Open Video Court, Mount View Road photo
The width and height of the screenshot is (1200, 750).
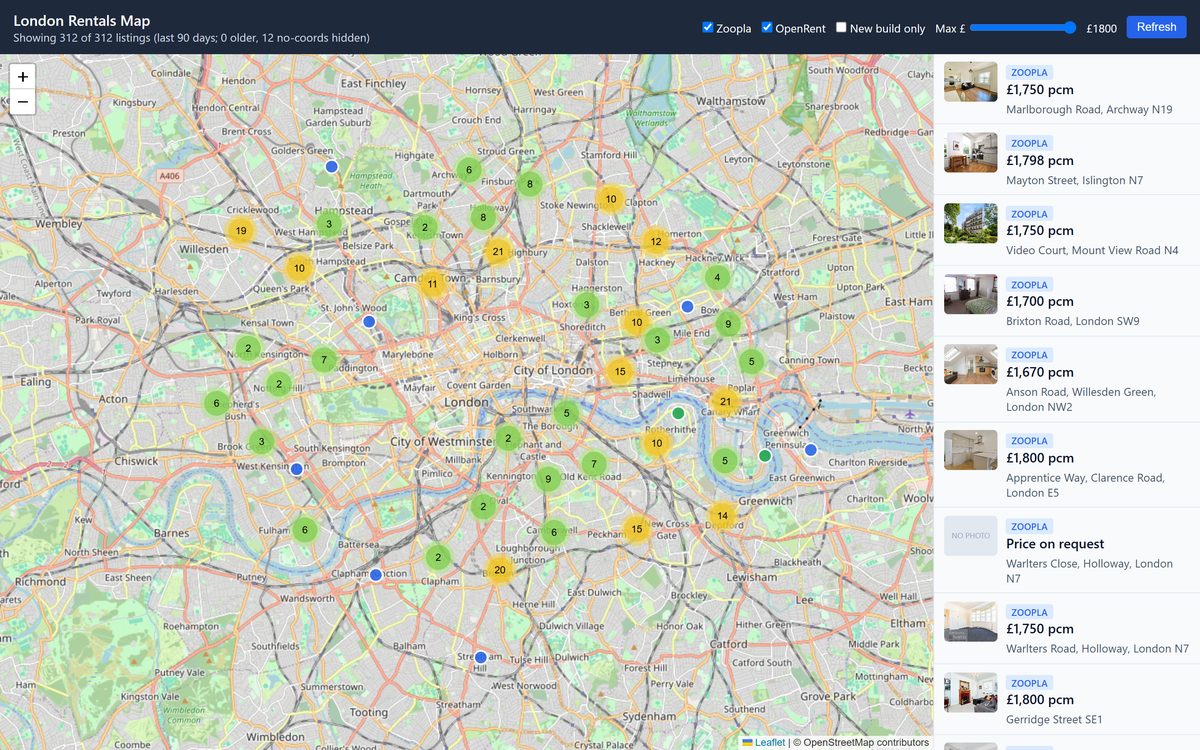(971, 224)
